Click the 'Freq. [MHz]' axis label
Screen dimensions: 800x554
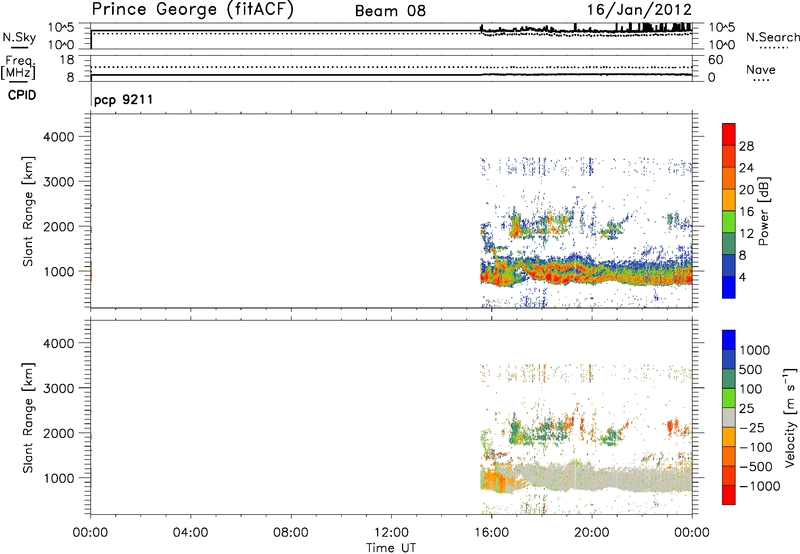tap(18, 67)
